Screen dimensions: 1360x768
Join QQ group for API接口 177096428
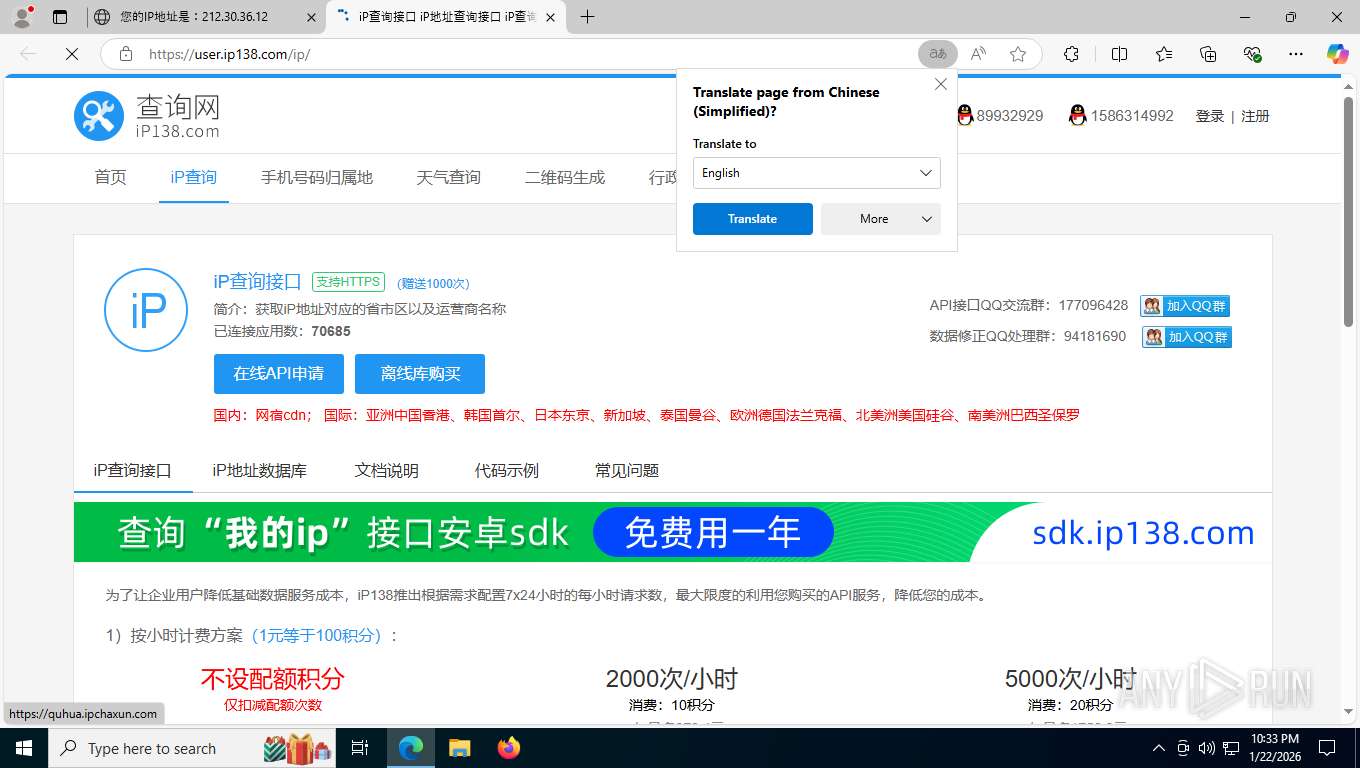pos(1185,306)
